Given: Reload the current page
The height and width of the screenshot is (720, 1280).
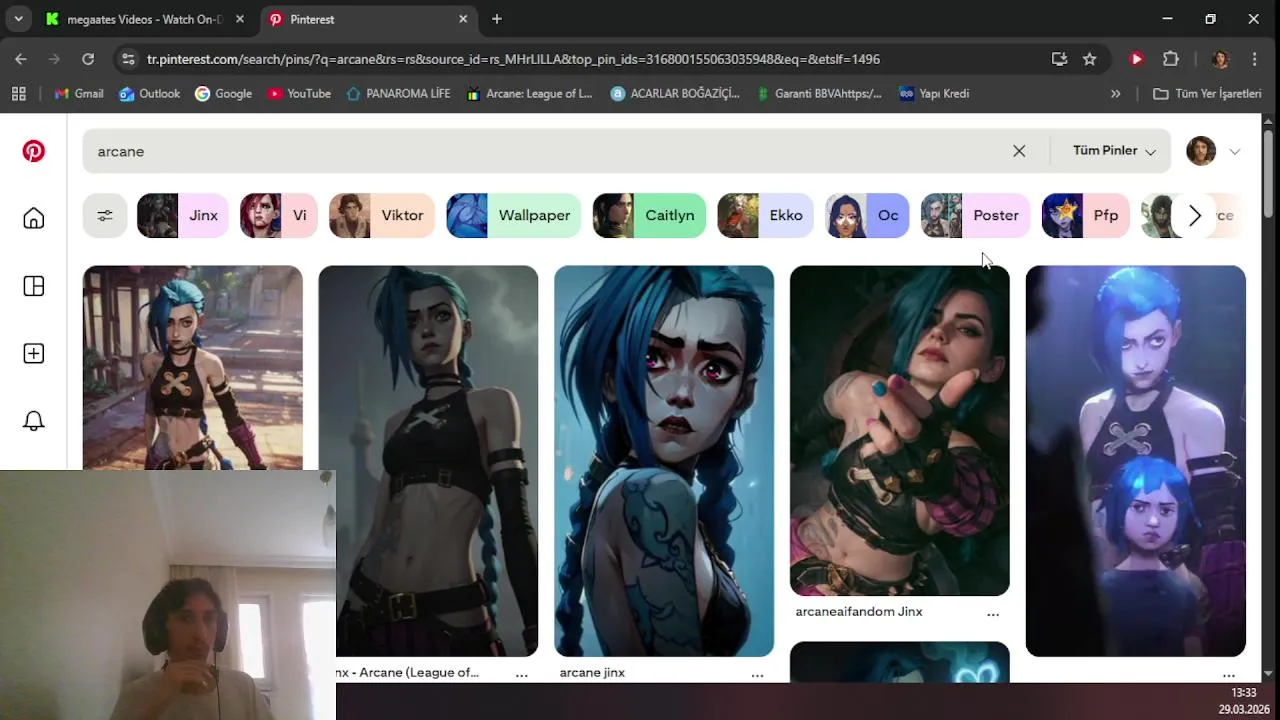Looking at the screenshot, I should (88, 59).
